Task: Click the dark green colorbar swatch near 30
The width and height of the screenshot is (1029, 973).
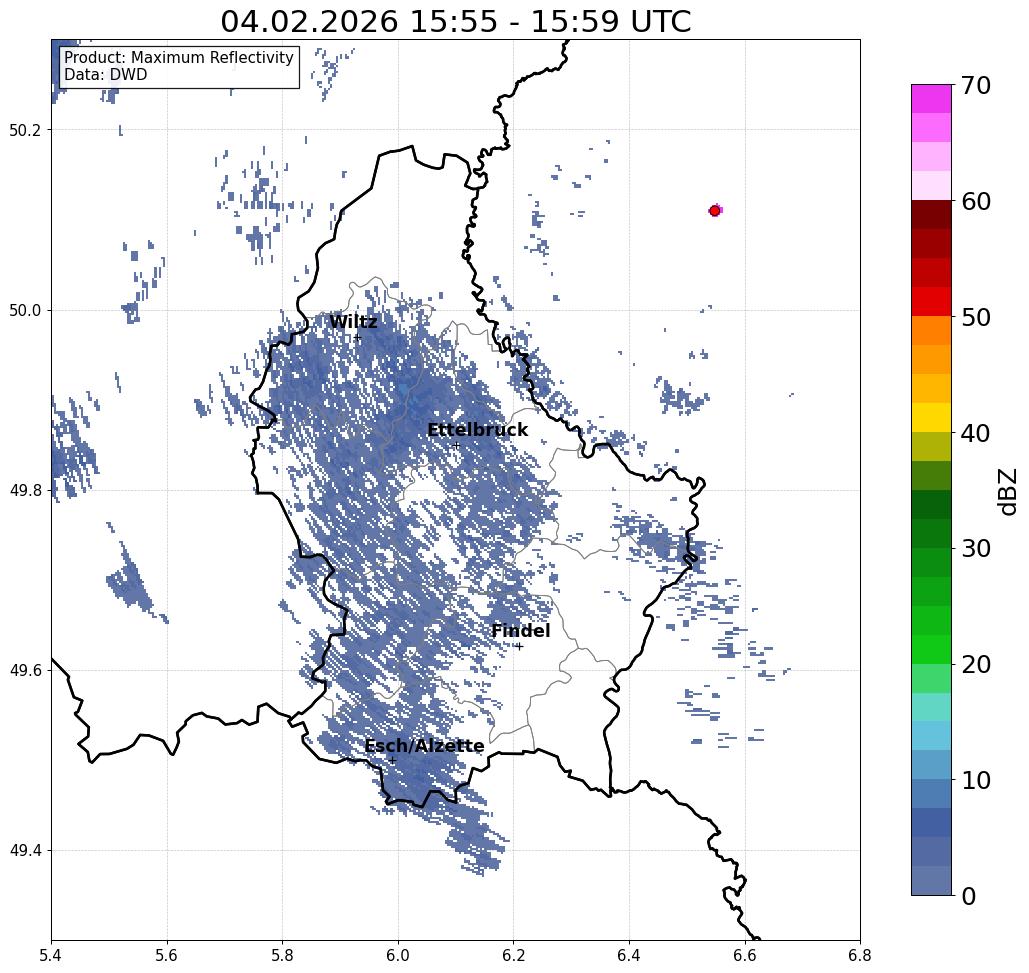Action: coord(931,533)
